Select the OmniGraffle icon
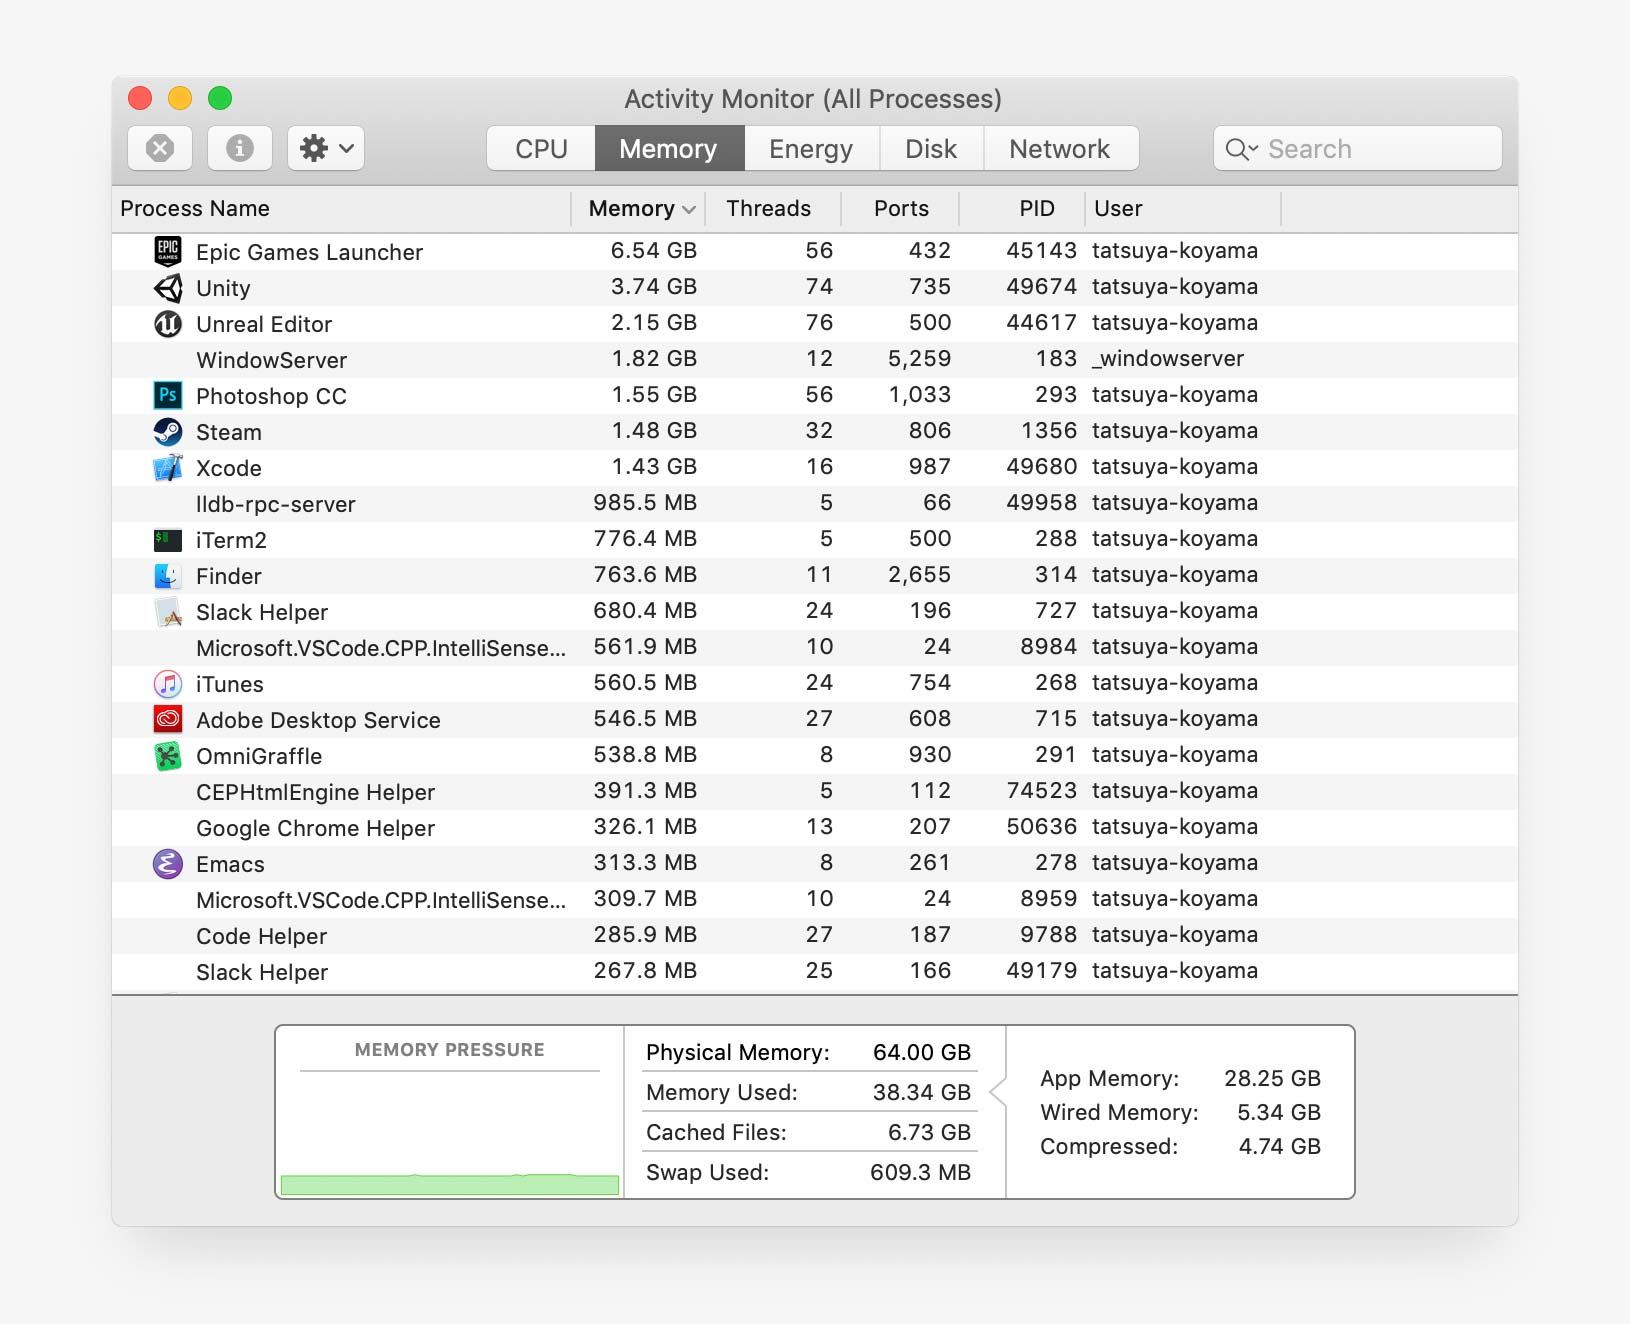The image size is (1630, 1324). 168,756
